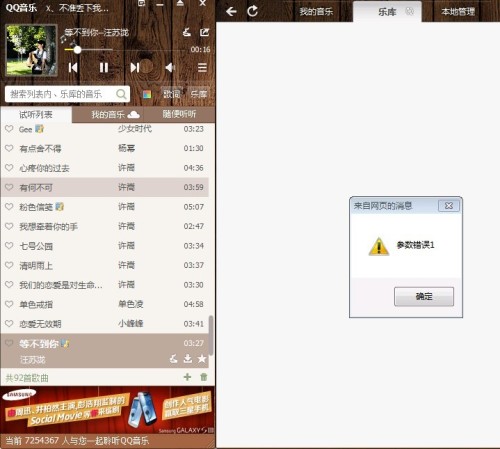Click the 参数错误1 message text
Screen dimensions: 500x449
tap(415, 245)
